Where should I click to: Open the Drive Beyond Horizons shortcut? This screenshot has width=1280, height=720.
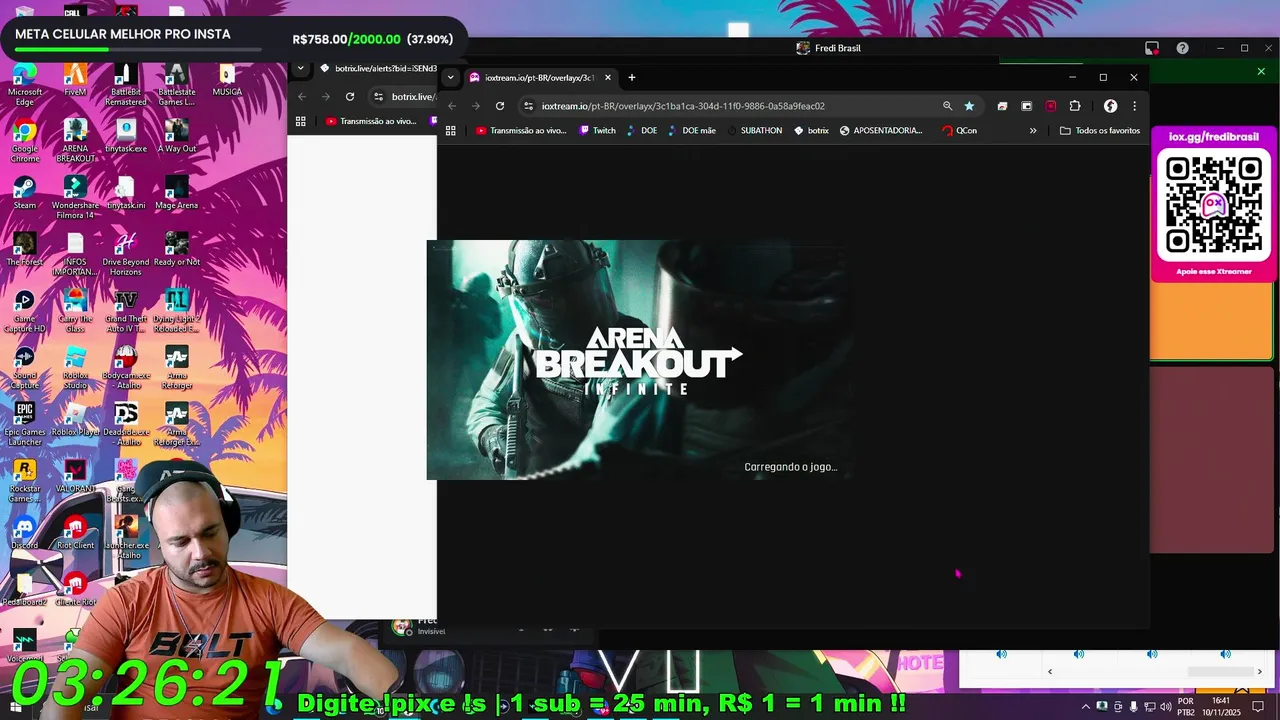tap(125, 254)
